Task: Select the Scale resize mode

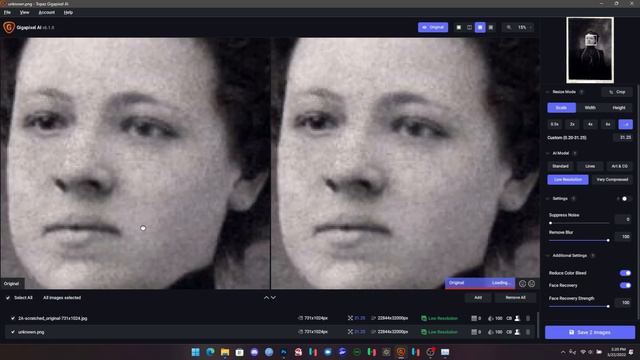Action: [562, 108]
